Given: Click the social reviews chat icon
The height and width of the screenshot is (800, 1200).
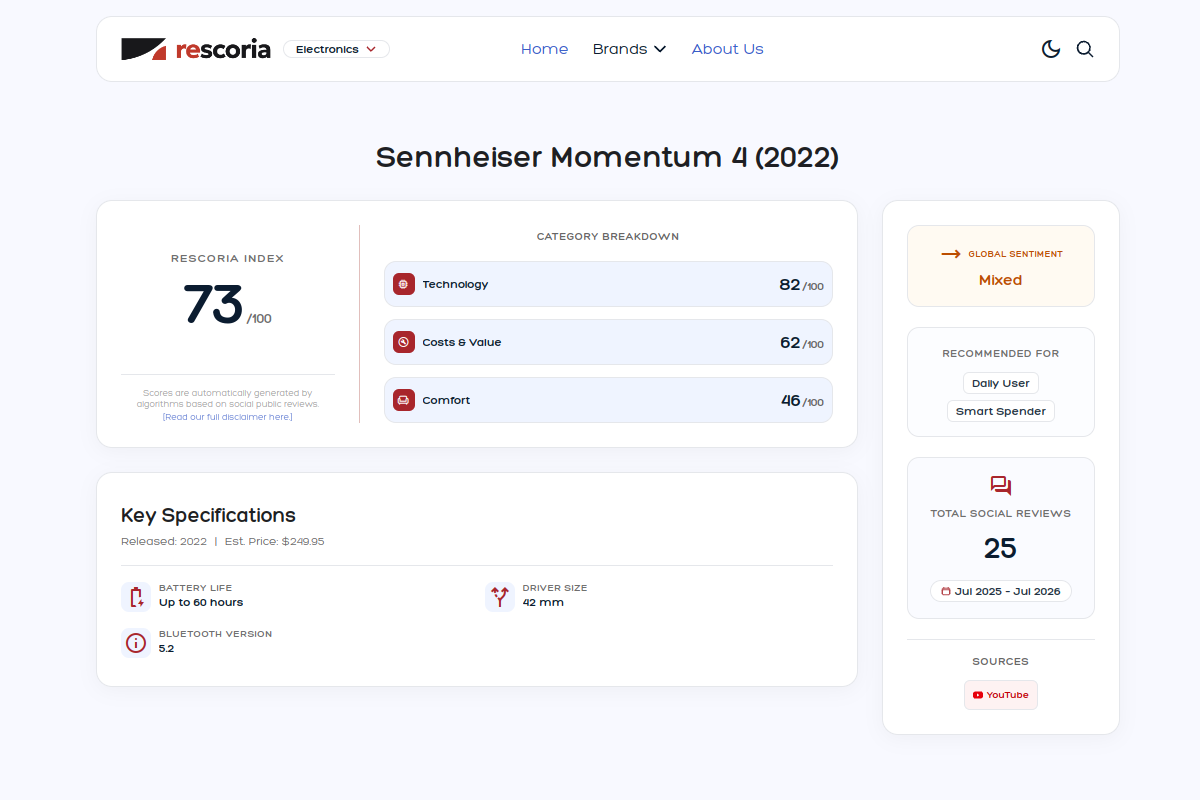Looking at the screenshot, I should point(1001,486).
